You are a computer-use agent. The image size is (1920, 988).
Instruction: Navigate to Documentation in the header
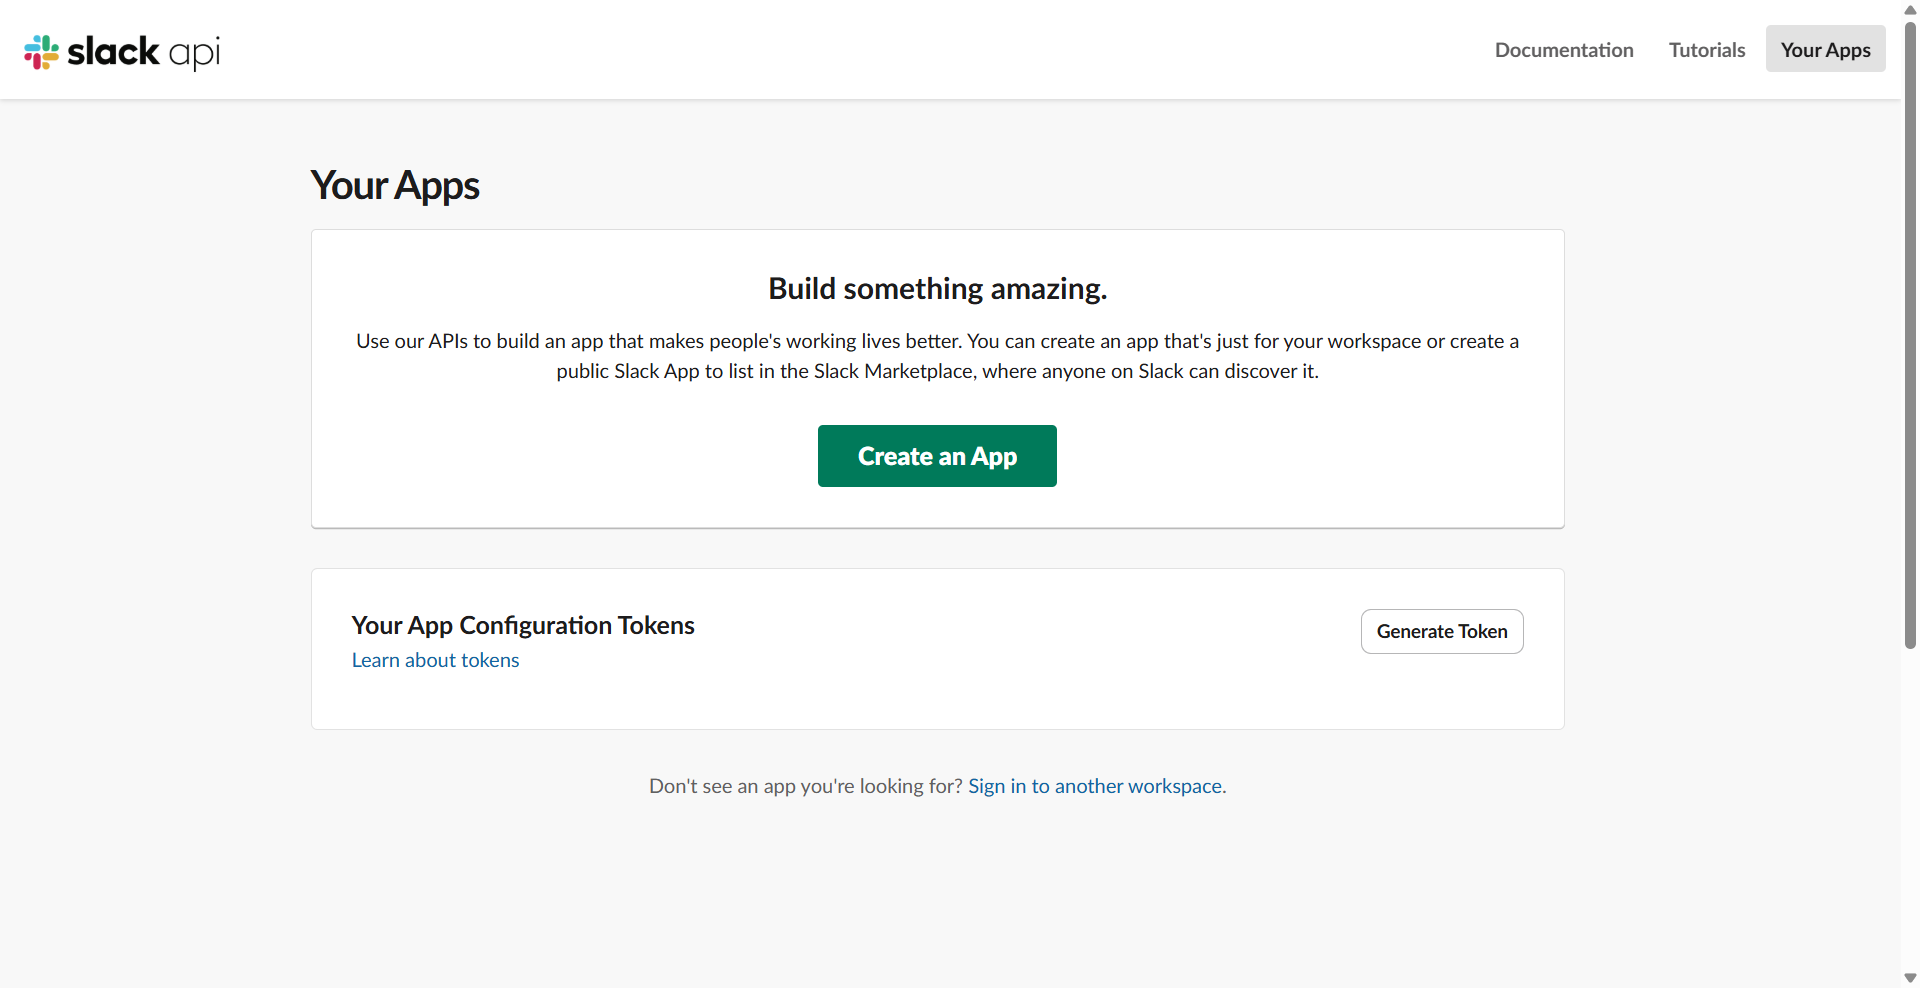(x=1563, y=49)
